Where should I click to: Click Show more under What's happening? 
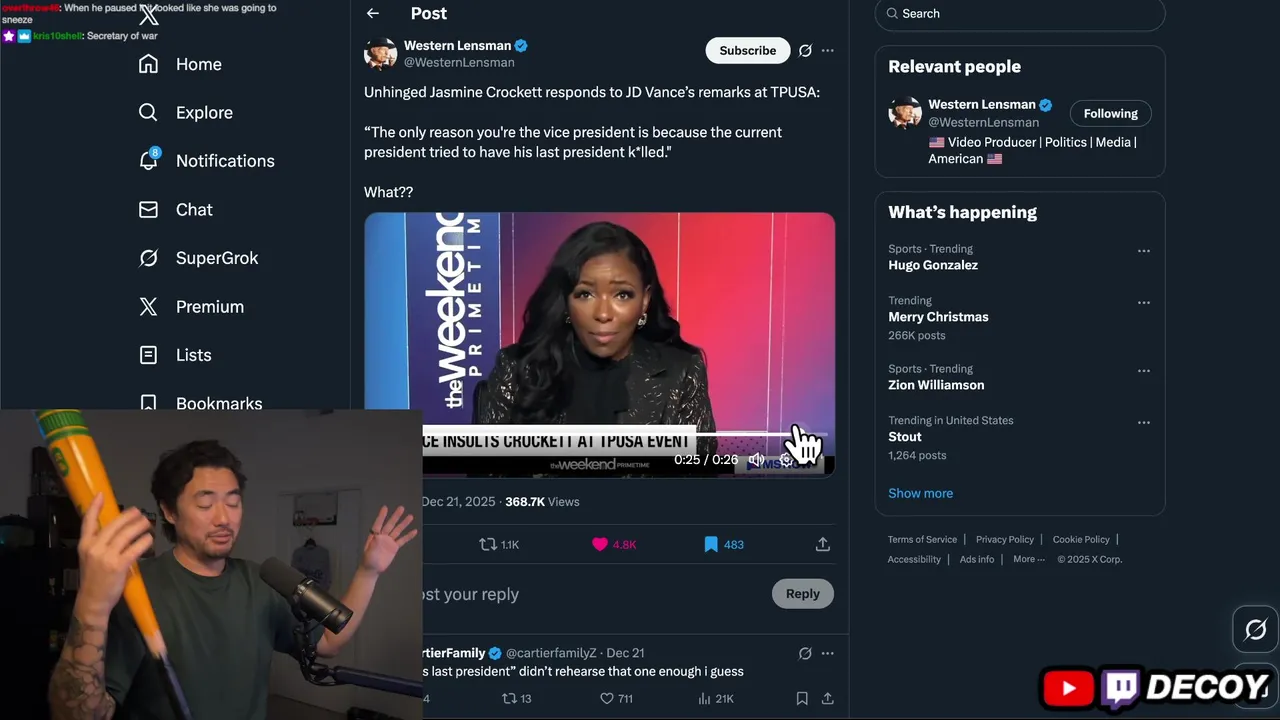coord(920,493)
